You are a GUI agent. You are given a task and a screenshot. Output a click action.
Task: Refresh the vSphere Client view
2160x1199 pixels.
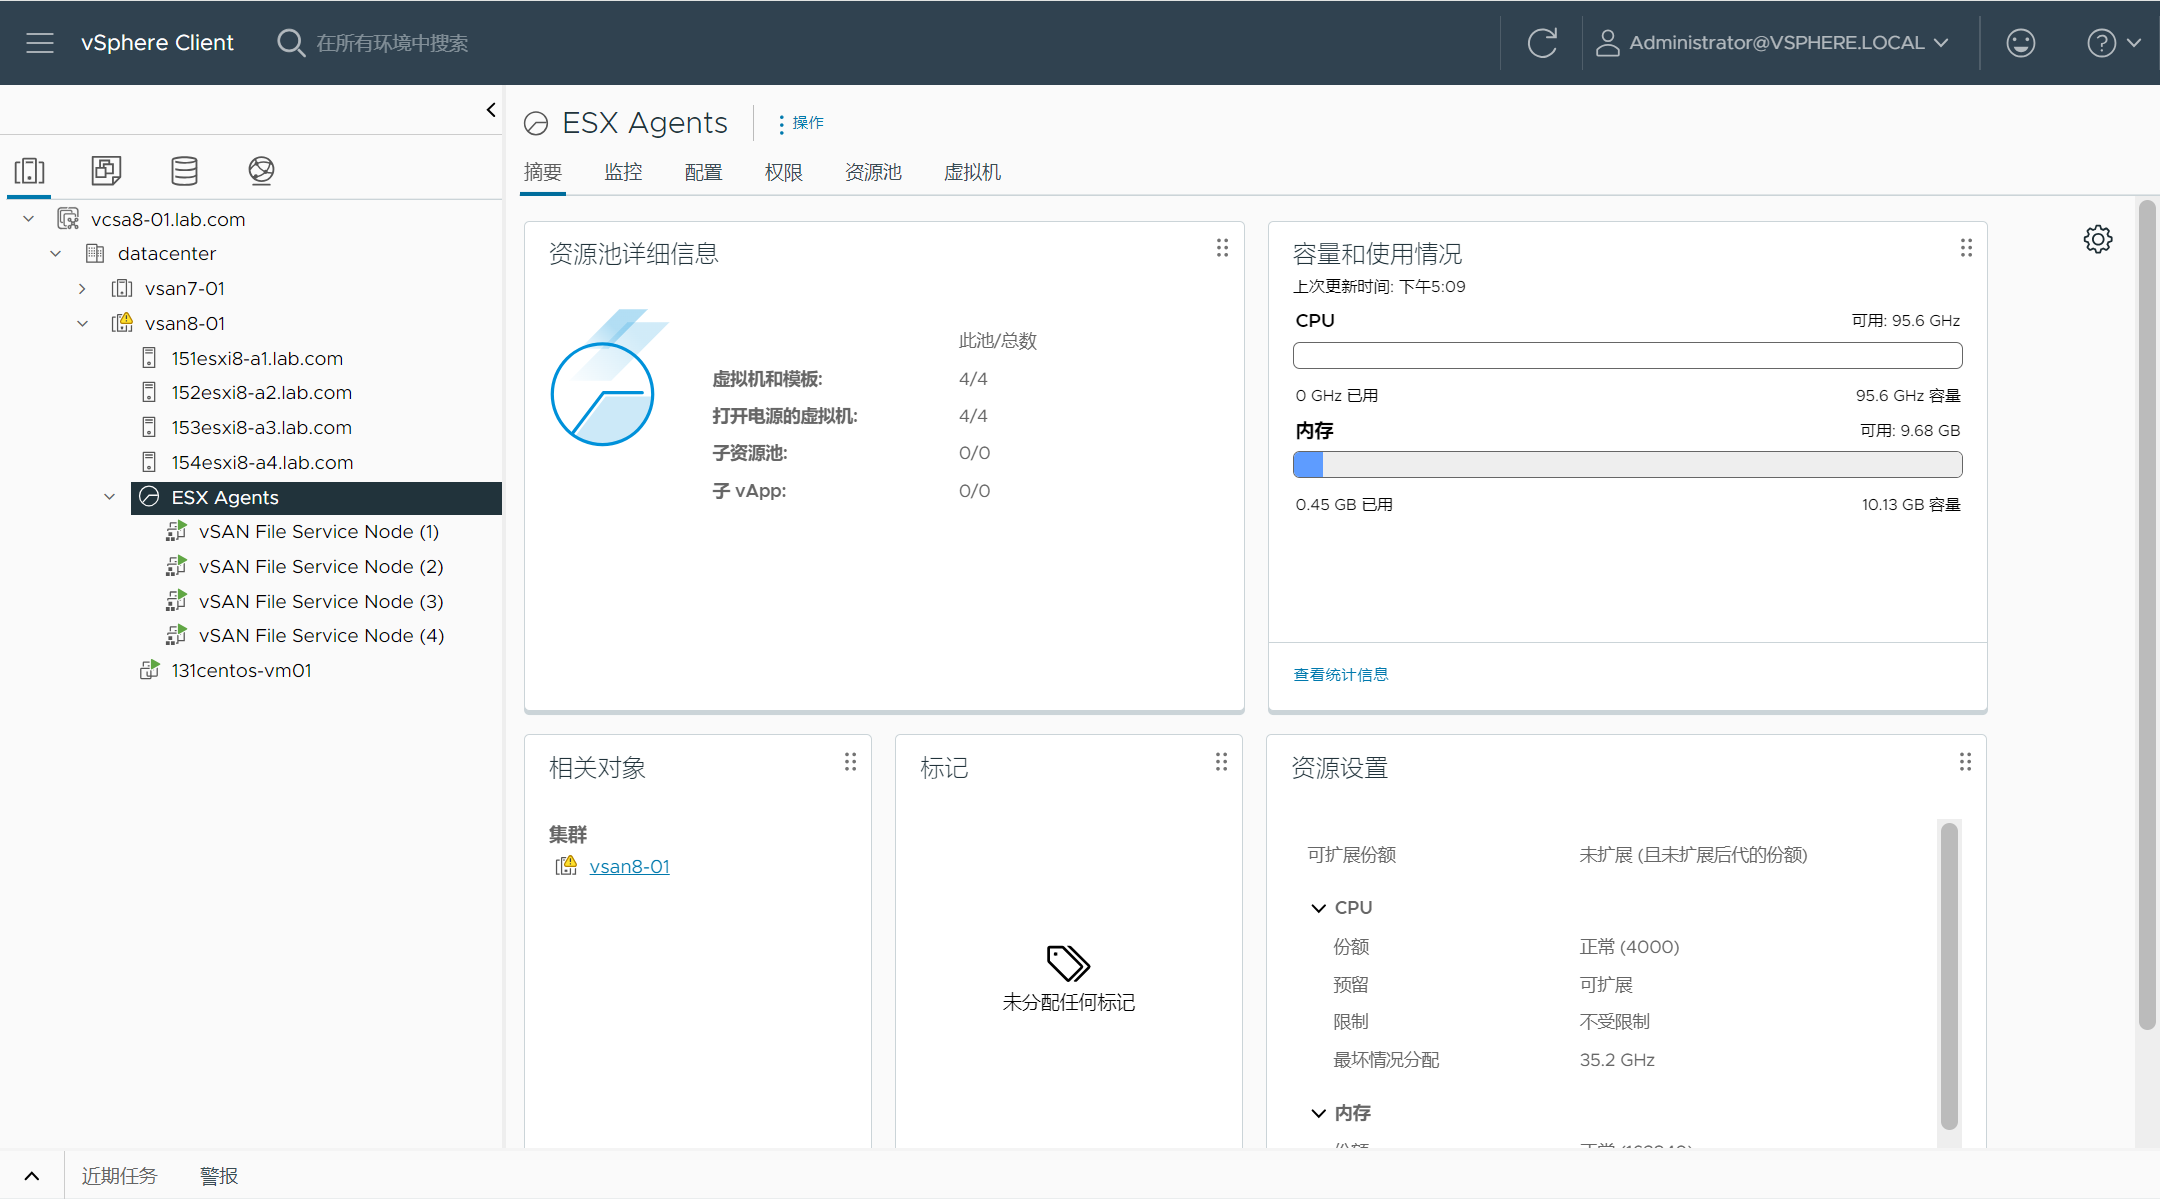(x=1542, y=43)
